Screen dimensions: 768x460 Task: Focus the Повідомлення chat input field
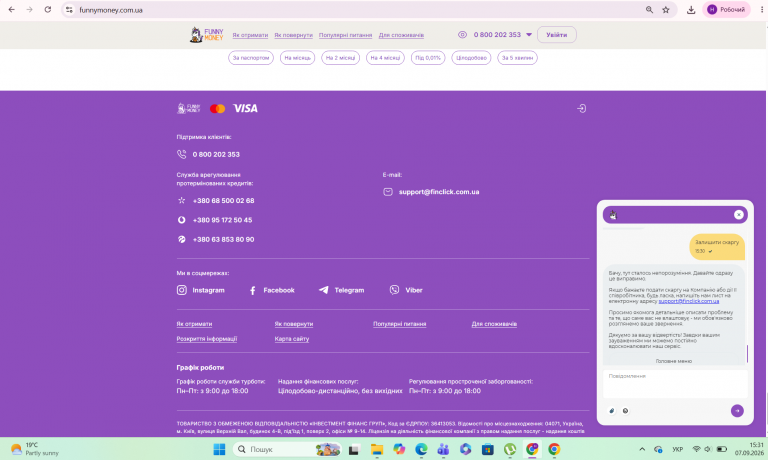(x=675, y=384)
